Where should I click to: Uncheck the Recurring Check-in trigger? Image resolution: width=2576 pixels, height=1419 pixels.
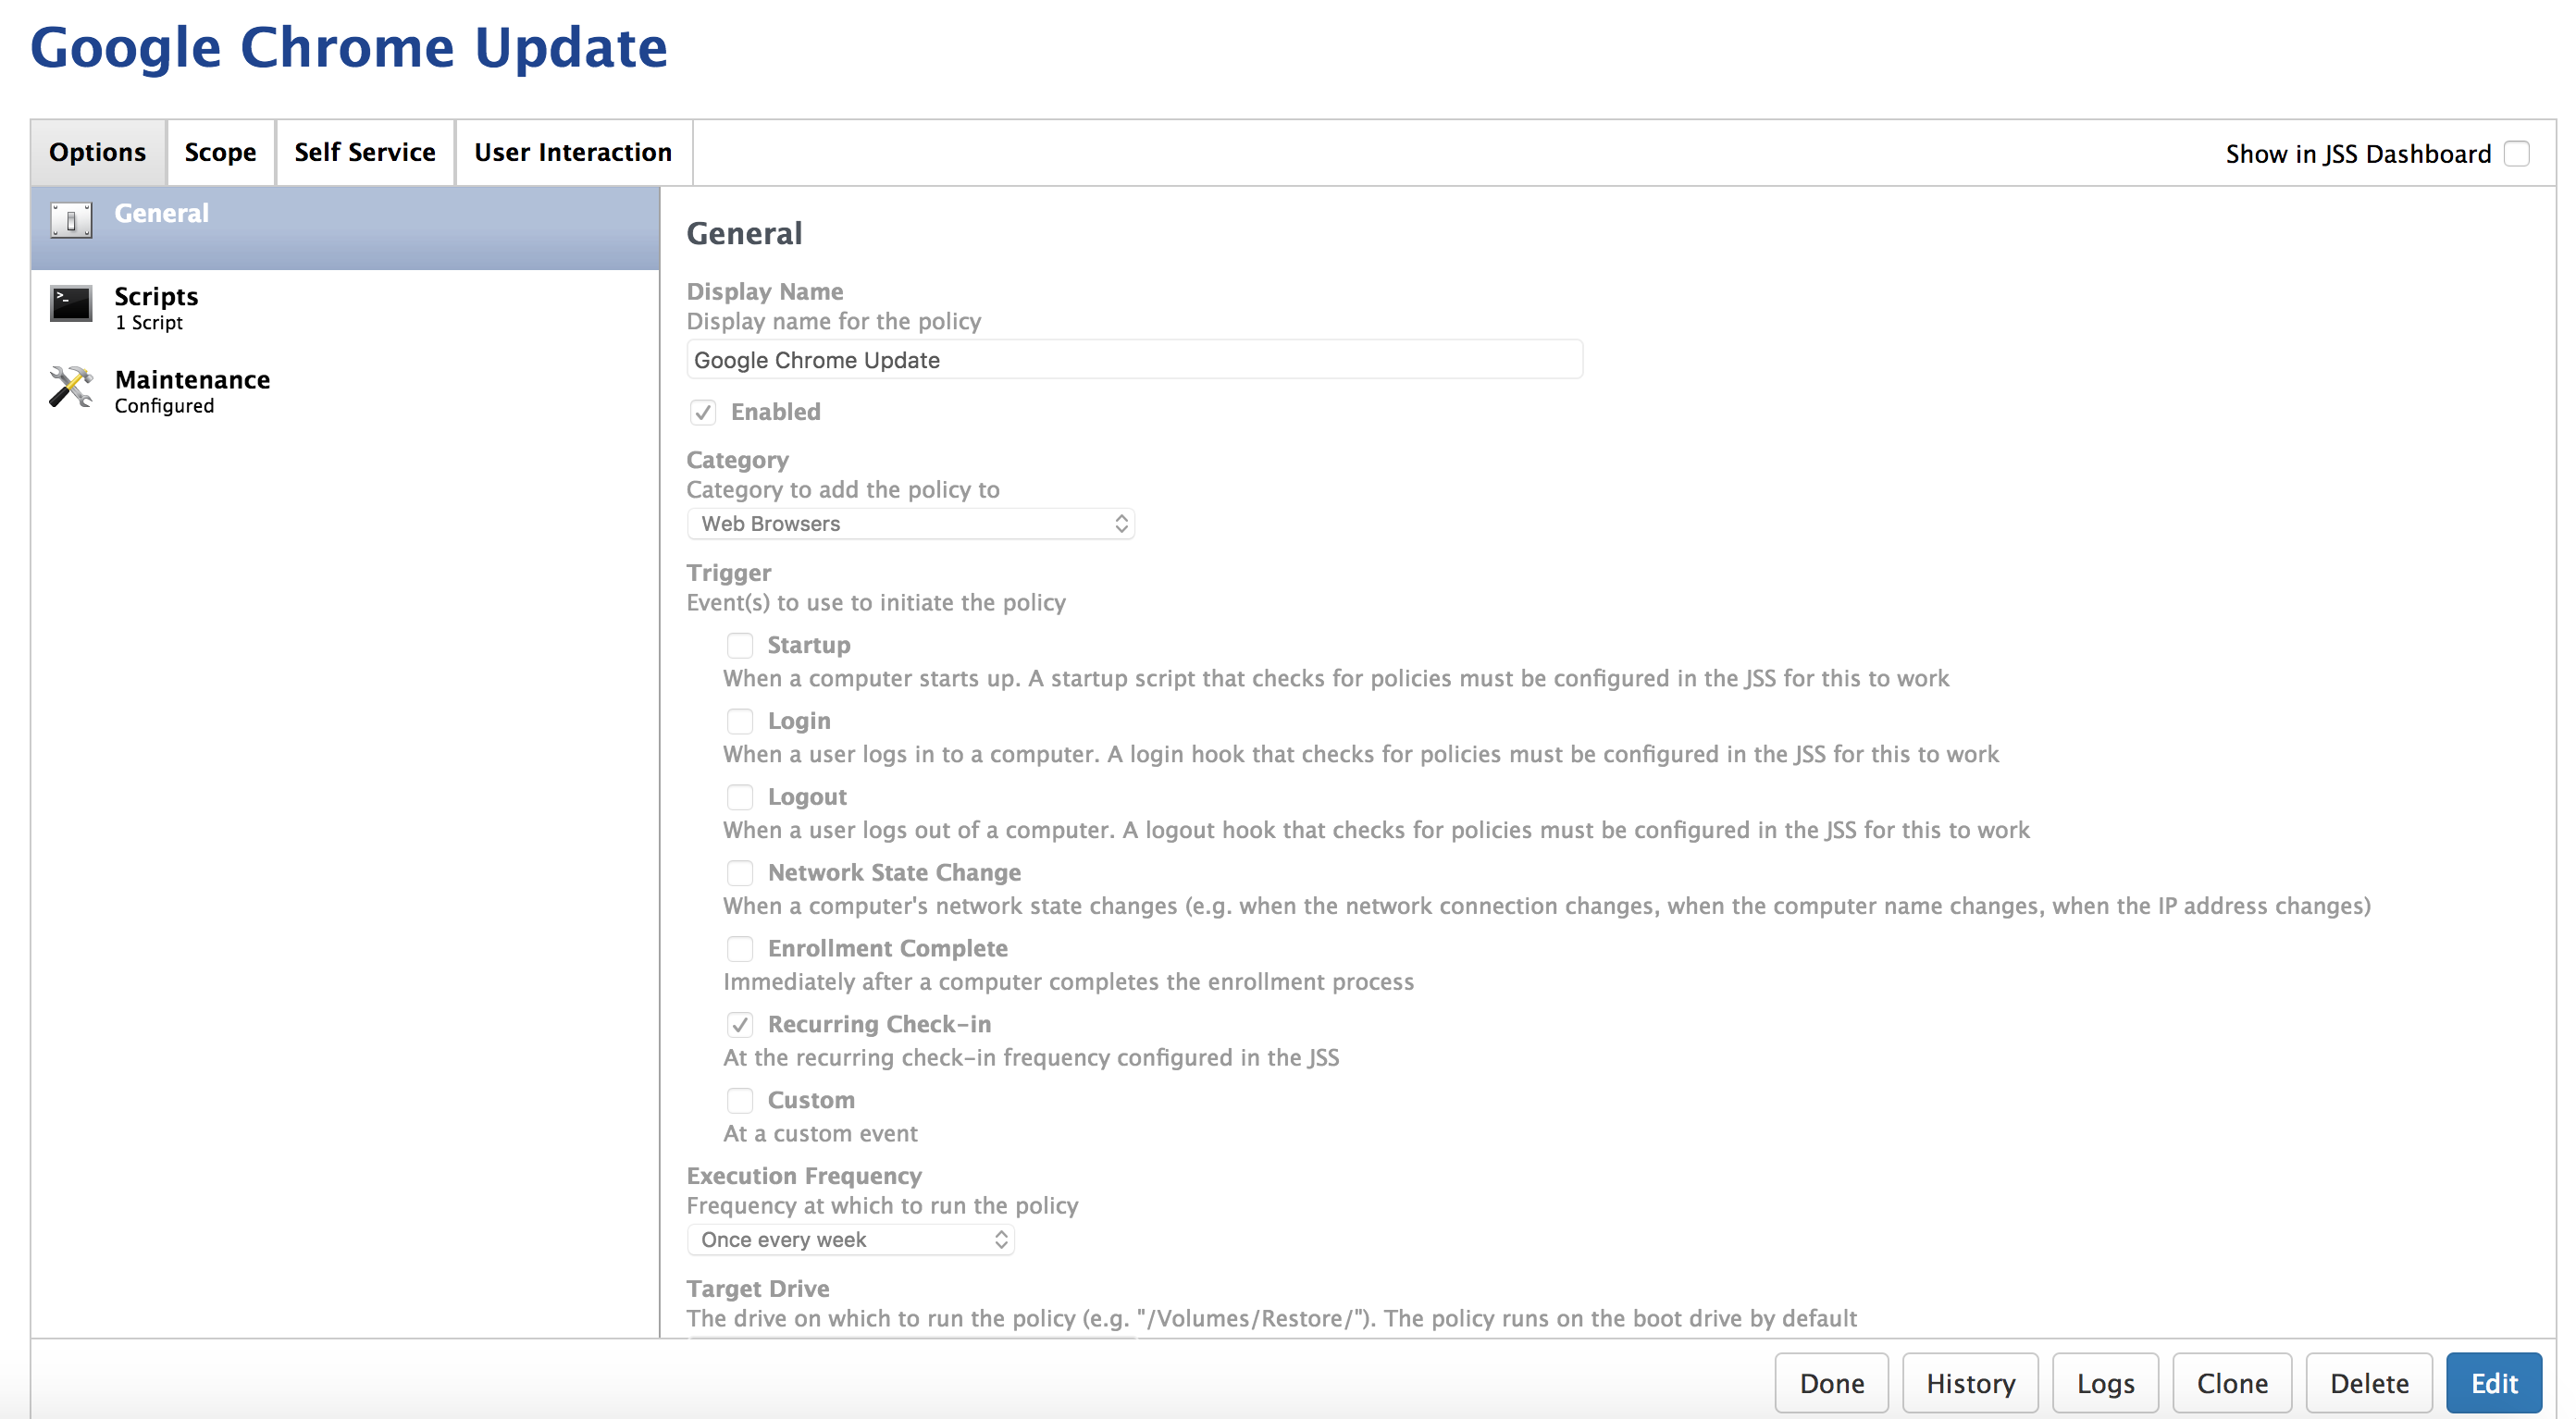(x=739, y=1024)
